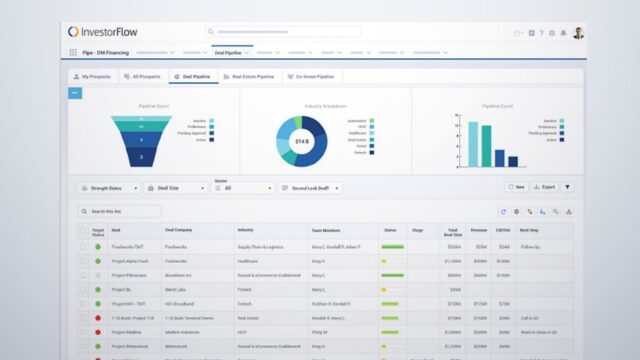The image size is (640, 360).
Task: Tick the select-all checkbox in the table header
Action: (x=83, y=231)
